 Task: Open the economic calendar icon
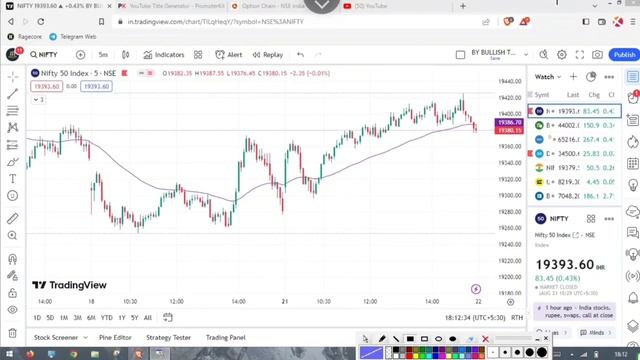coord(633,164)
